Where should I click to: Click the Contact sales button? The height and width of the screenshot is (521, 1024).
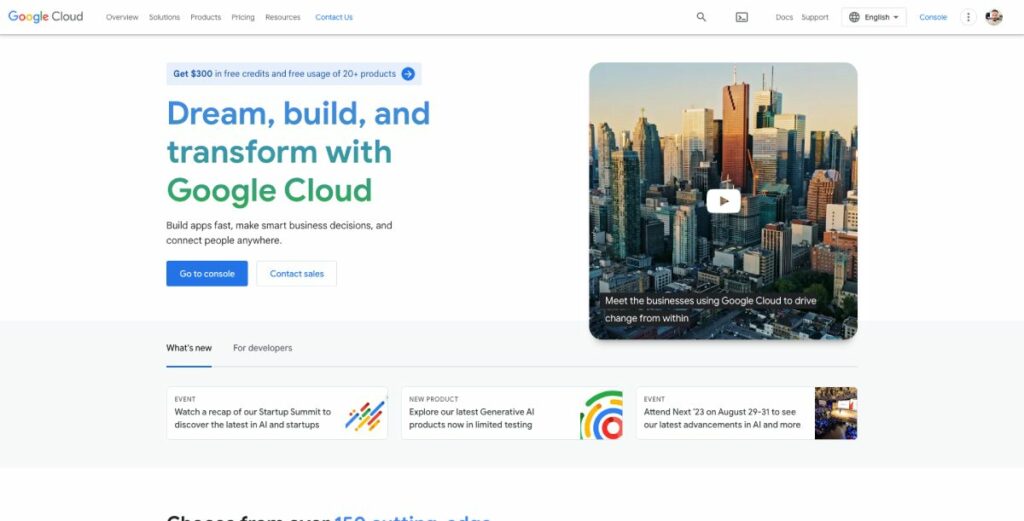click(296, 274)
